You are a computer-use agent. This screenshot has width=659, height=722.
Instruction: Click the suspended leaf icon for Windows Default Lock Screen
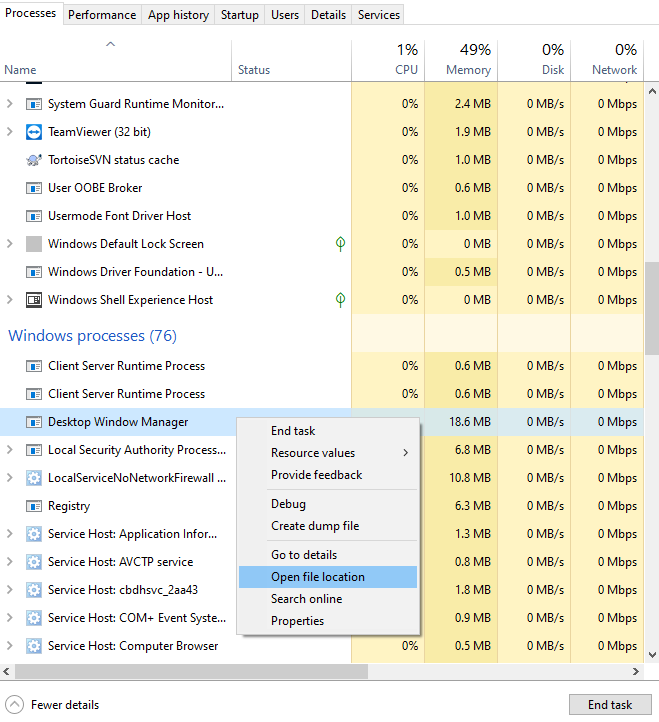(340, 244)
